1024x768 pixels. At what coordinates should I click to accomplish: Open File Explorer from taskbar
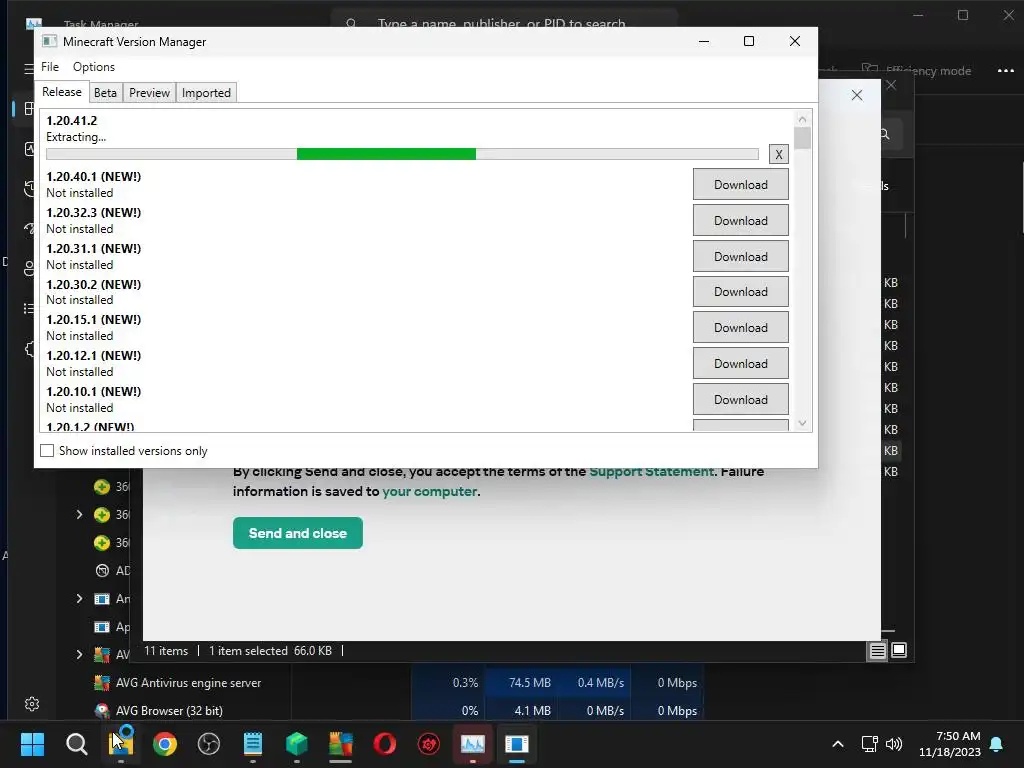tap(121, 744)
